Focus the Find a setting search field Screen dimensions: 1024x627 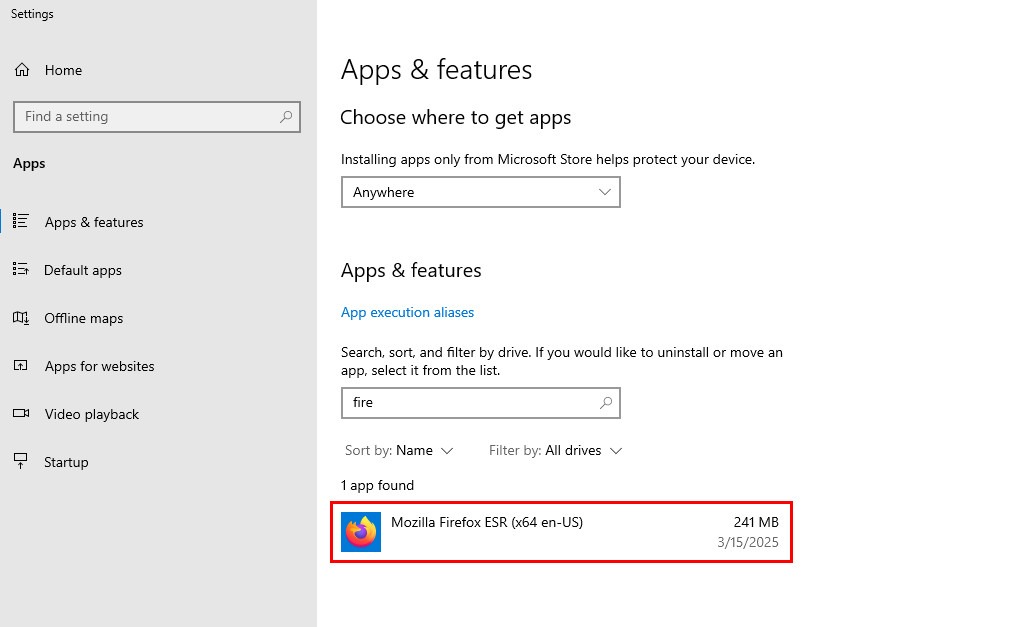[x=157, y=117]
